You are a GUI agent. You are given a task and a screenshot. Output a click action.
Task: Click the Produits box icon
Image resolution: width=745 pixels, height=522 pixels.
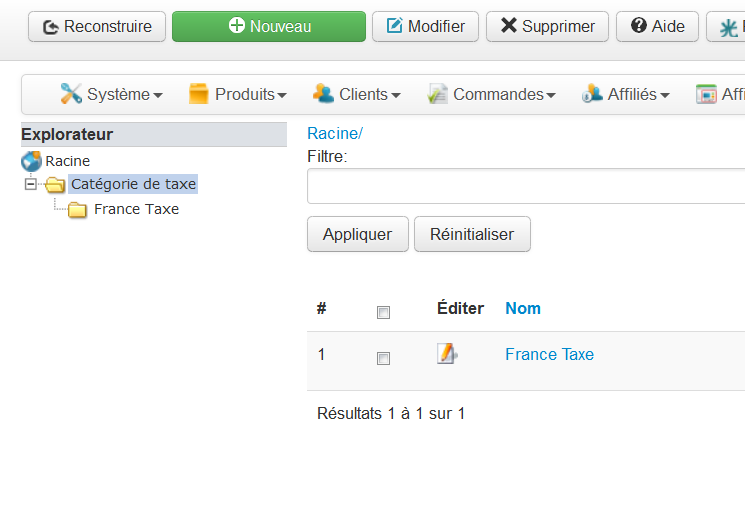pyautogui.click(x=199, y=94)
